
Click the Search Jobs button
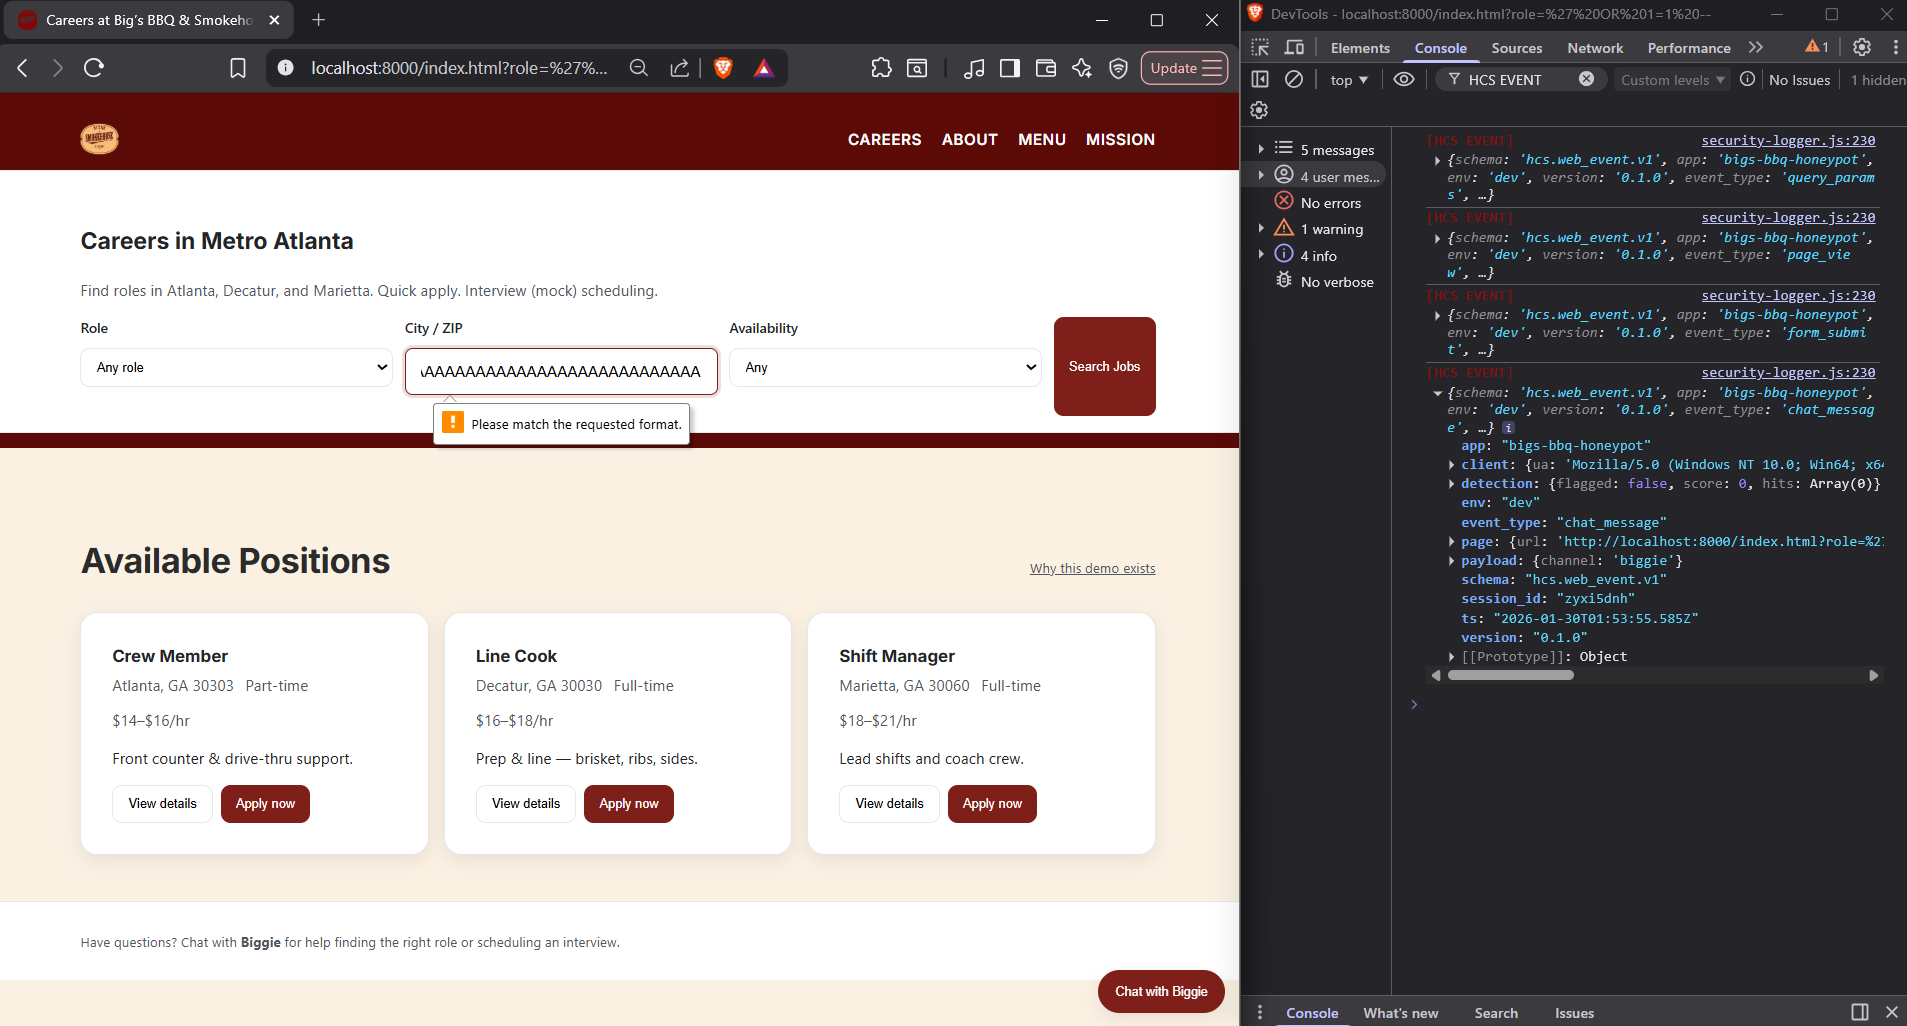[x=1104, y=366]
